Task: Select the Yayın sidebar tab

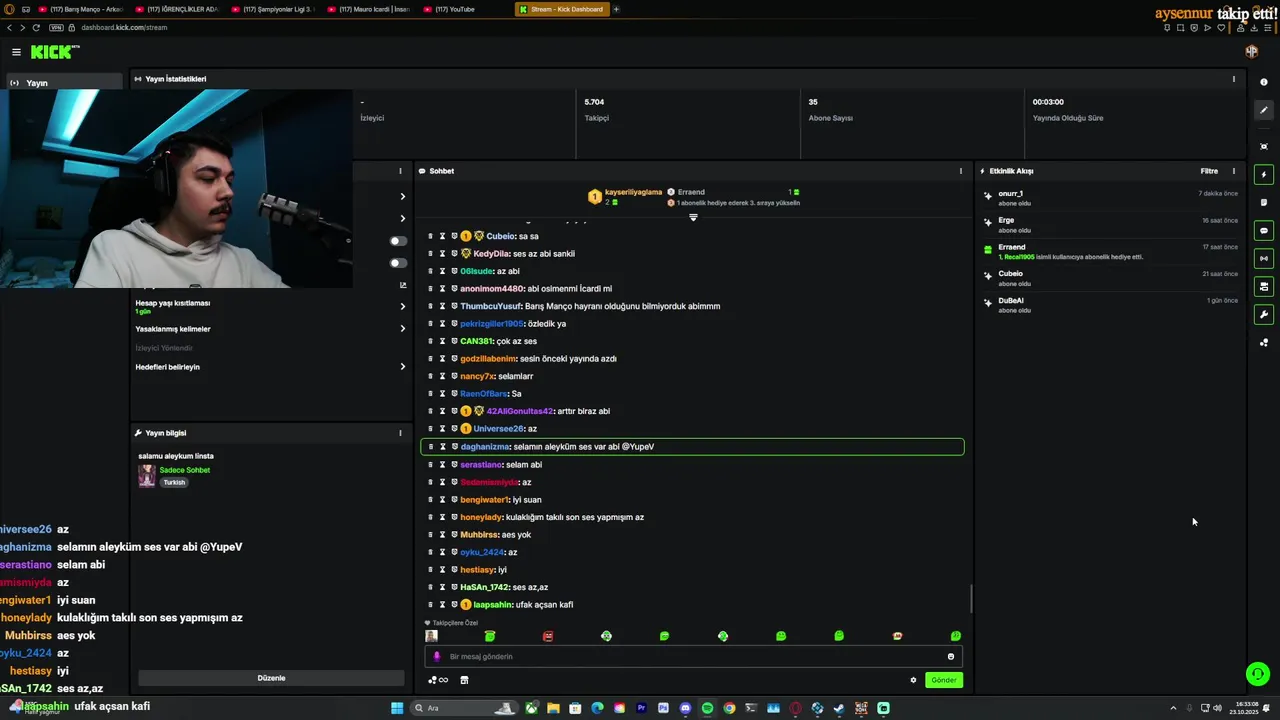Action: click(62, 83)
